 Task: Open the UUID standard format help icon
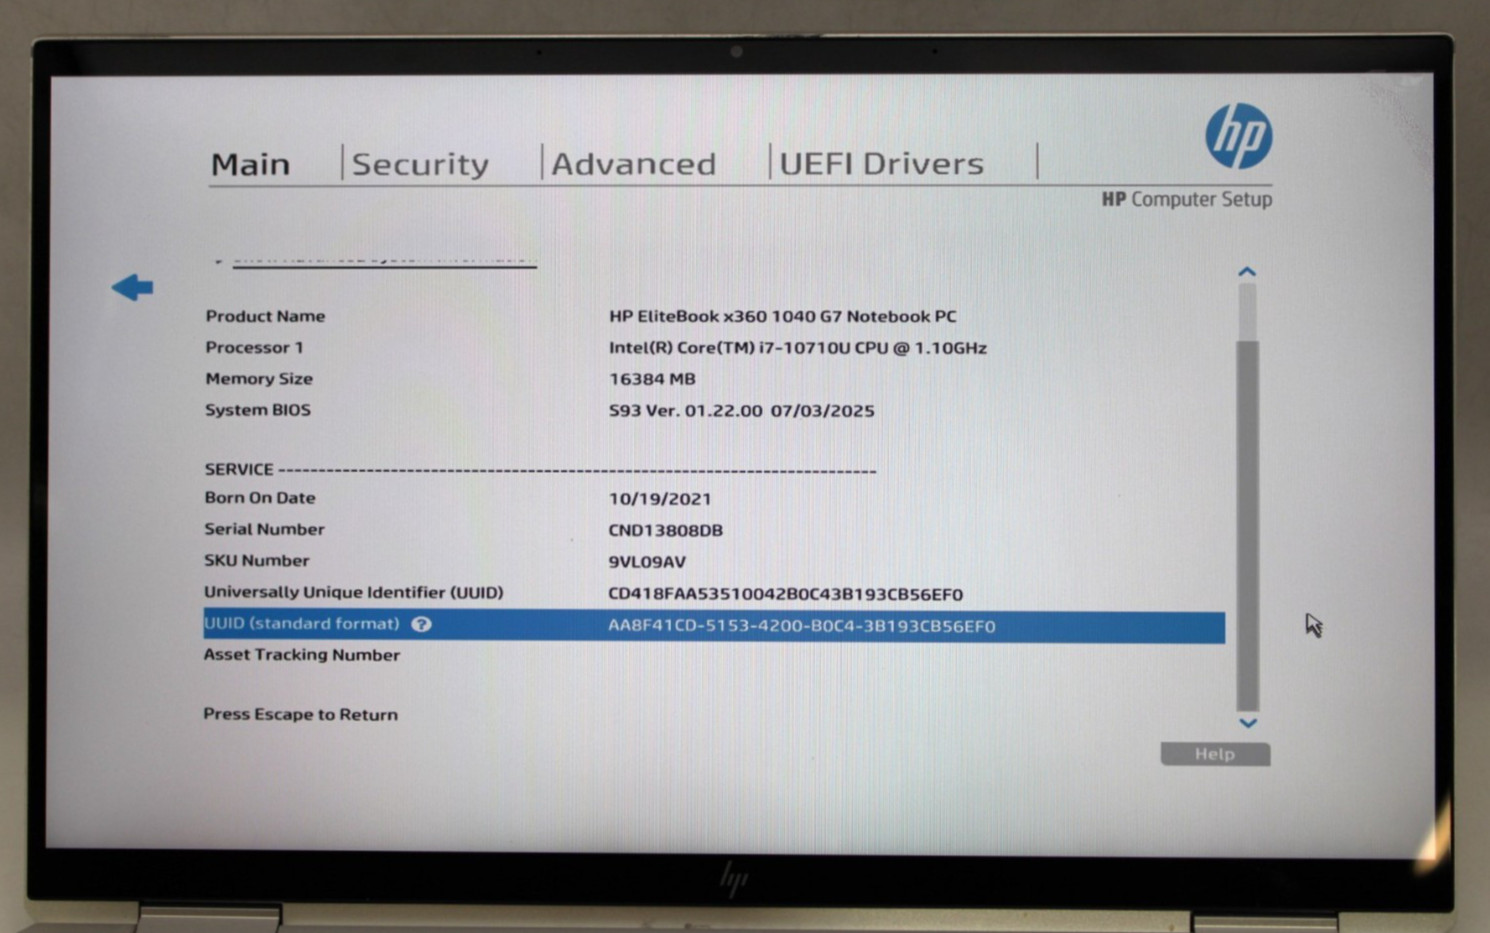(x=421, y=624)
